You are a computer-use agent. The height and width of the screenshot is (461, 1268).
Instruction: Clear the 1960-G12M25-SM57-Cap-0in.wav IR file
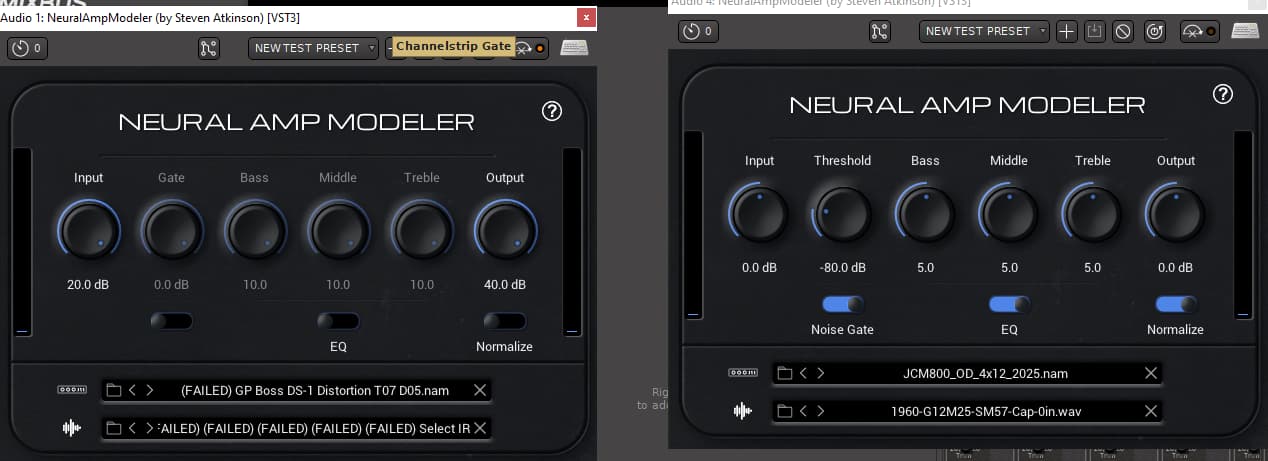click(x=1151, y=411)
